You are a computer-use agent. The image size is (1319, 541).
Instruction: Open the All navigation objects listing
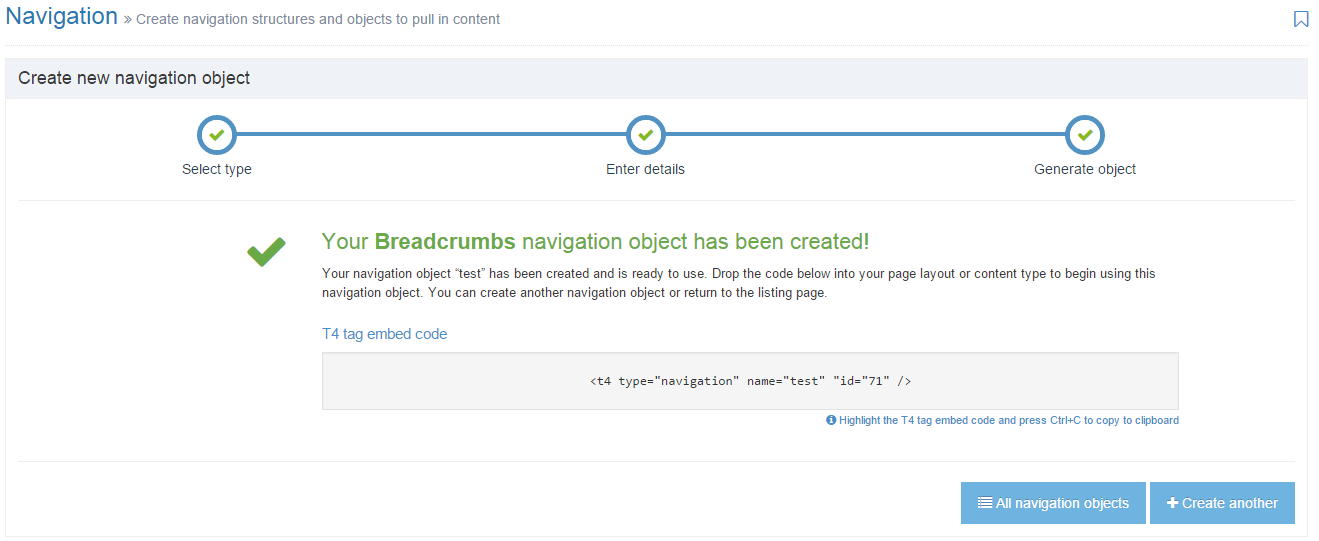pyautogui.click(x=1053, y=503)
